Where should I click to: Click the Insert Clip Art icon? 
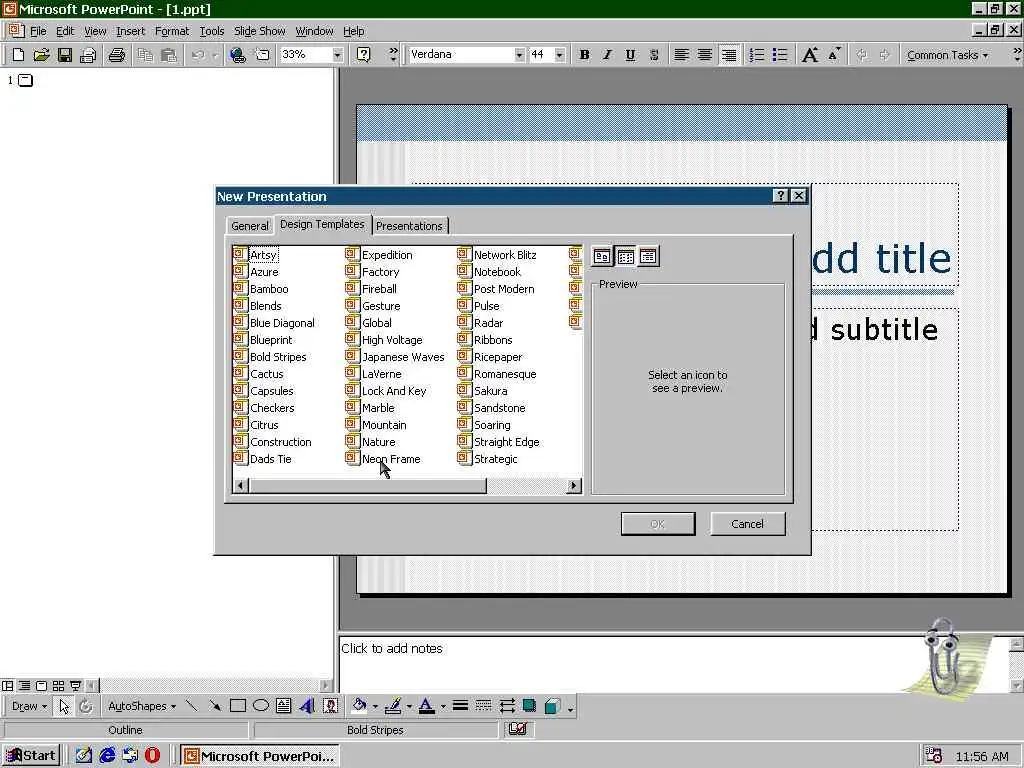(330, 706)
